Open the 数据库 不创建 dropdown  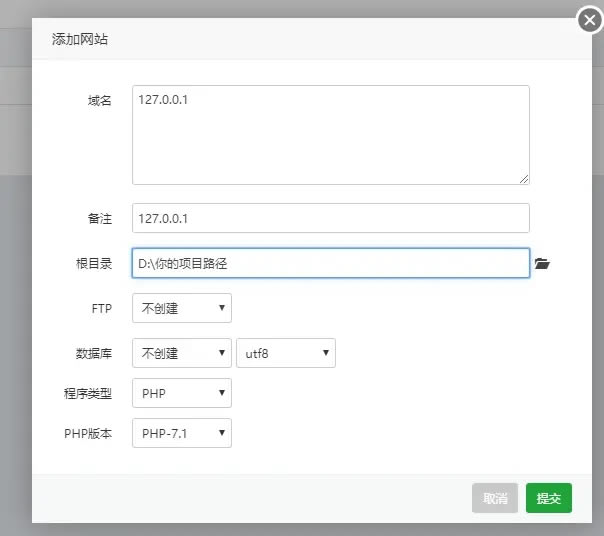[x=182, y=353]
